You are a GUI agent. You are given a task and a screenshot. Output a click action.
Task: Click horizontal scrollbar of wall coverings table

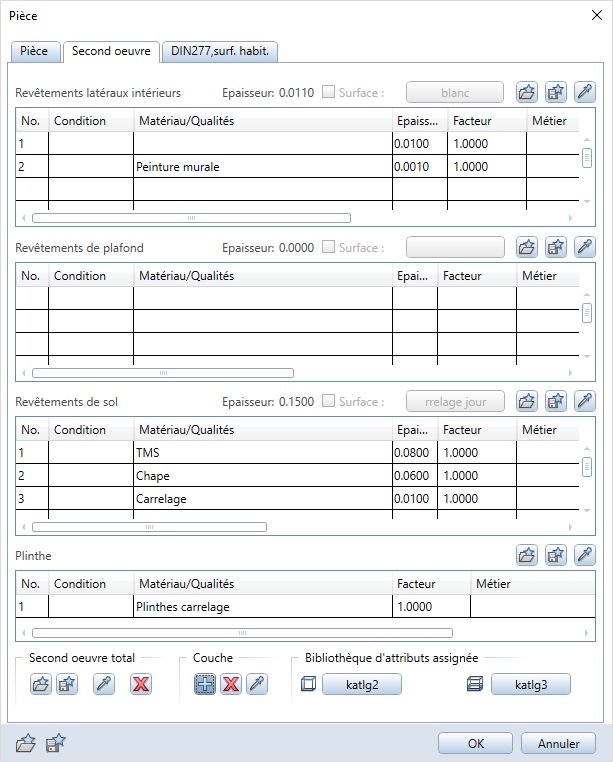(191, 218)
